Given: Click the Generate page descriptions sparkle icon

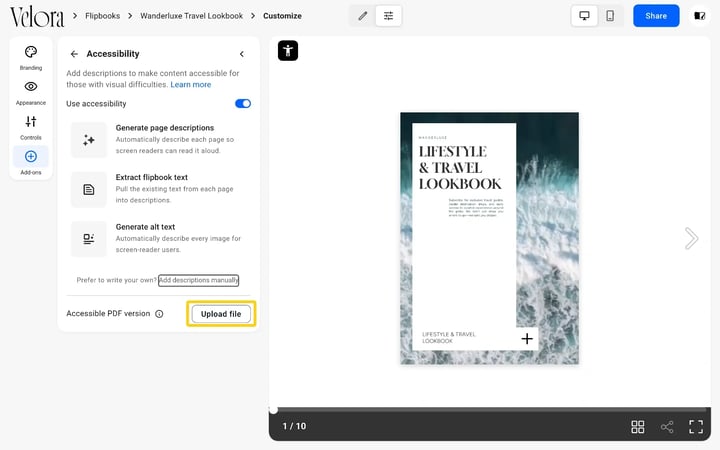Looking at the screenshot, I should coord(89,140).
